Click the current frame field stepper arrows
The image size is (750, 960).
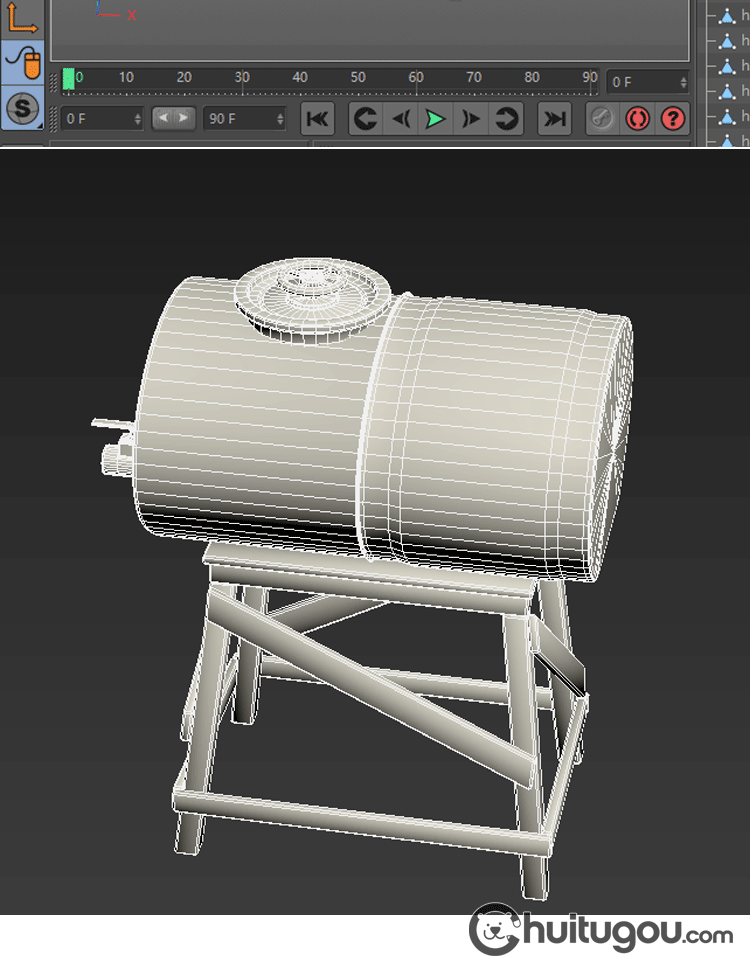point(683,82)
